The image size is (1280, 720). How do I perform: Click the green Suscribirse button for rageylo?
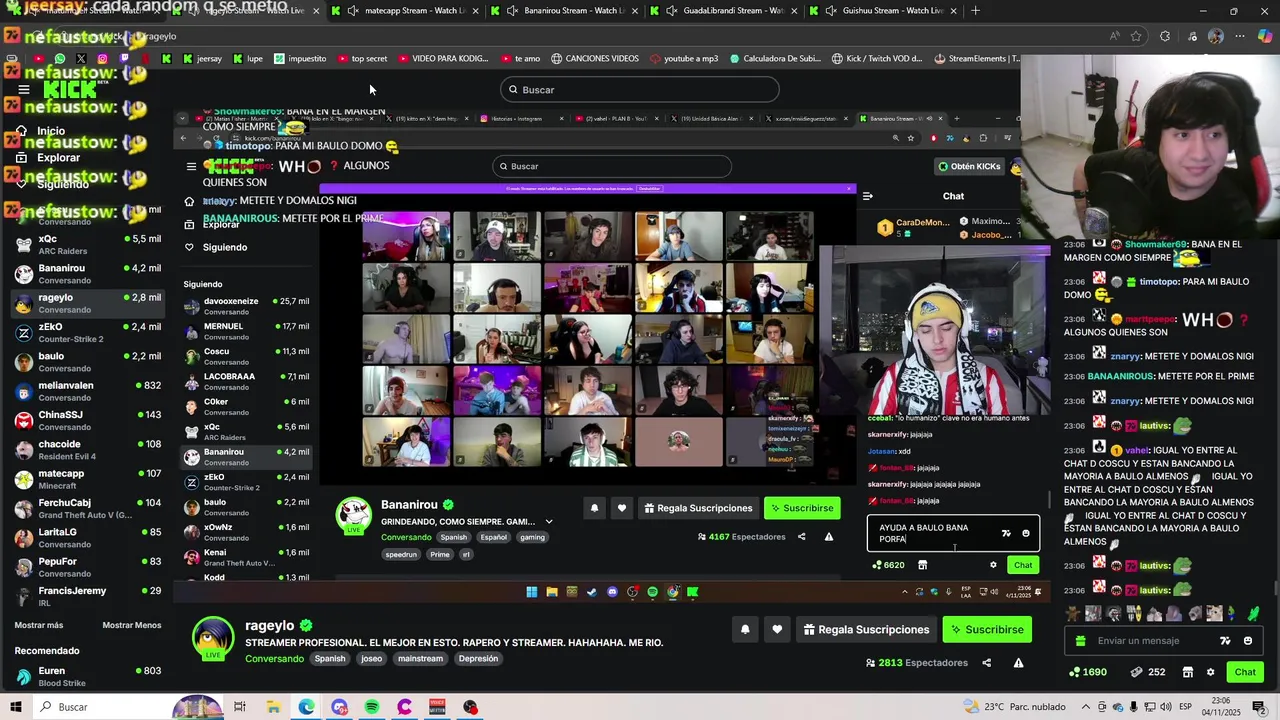coord(987,629)
